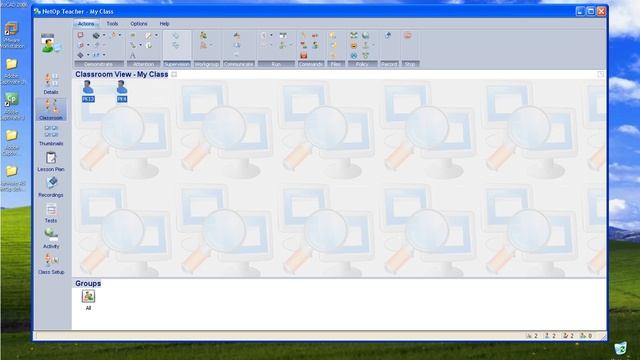
Task: Click the Supervision group label
Action: point(177,64)
